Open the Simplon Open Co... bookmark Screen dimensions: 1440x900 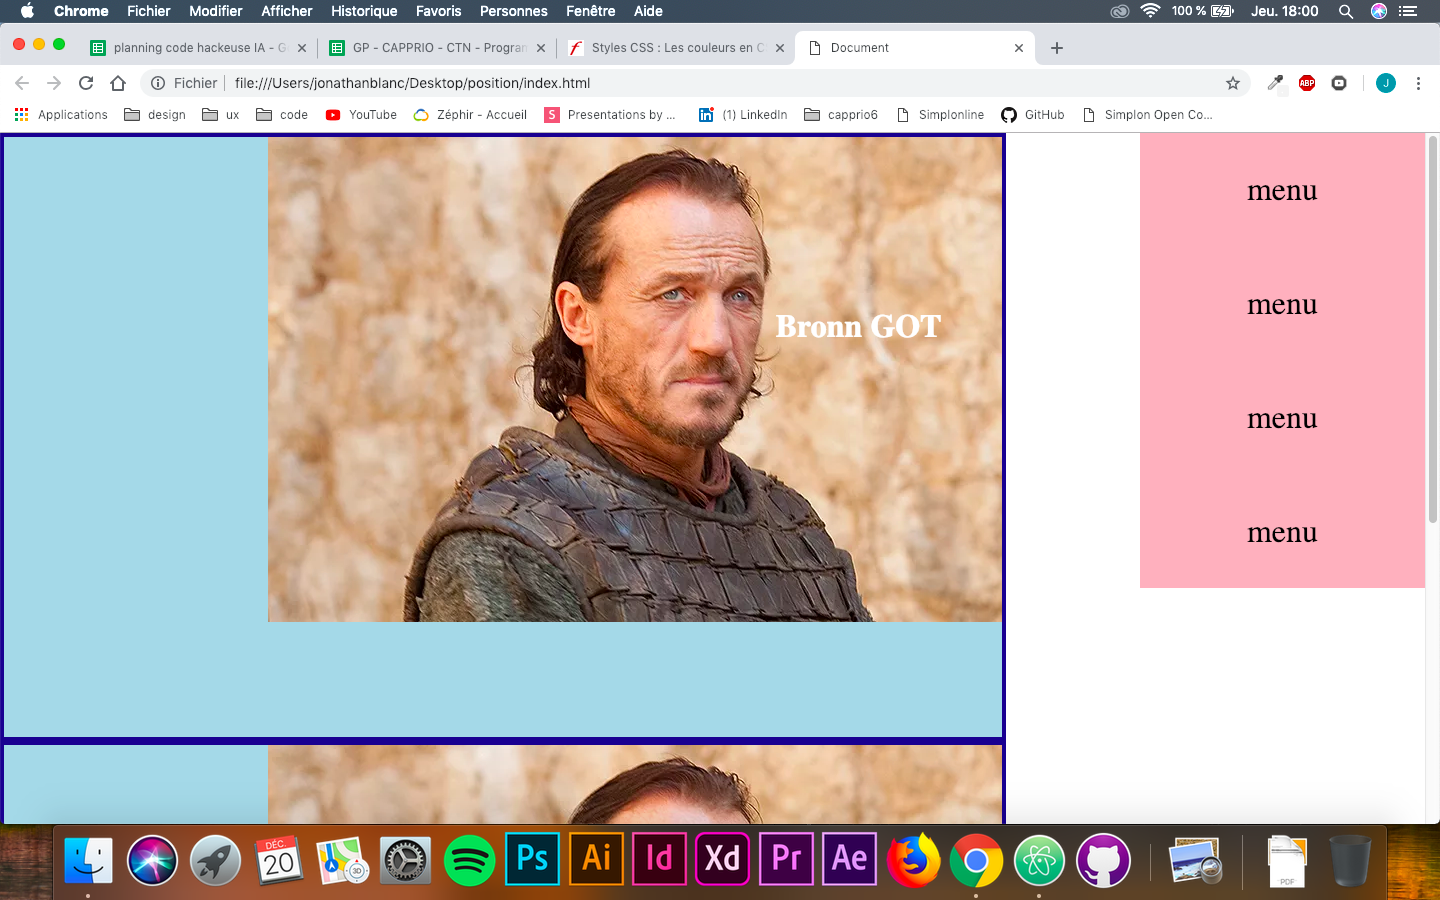(x=1147, y=115)
